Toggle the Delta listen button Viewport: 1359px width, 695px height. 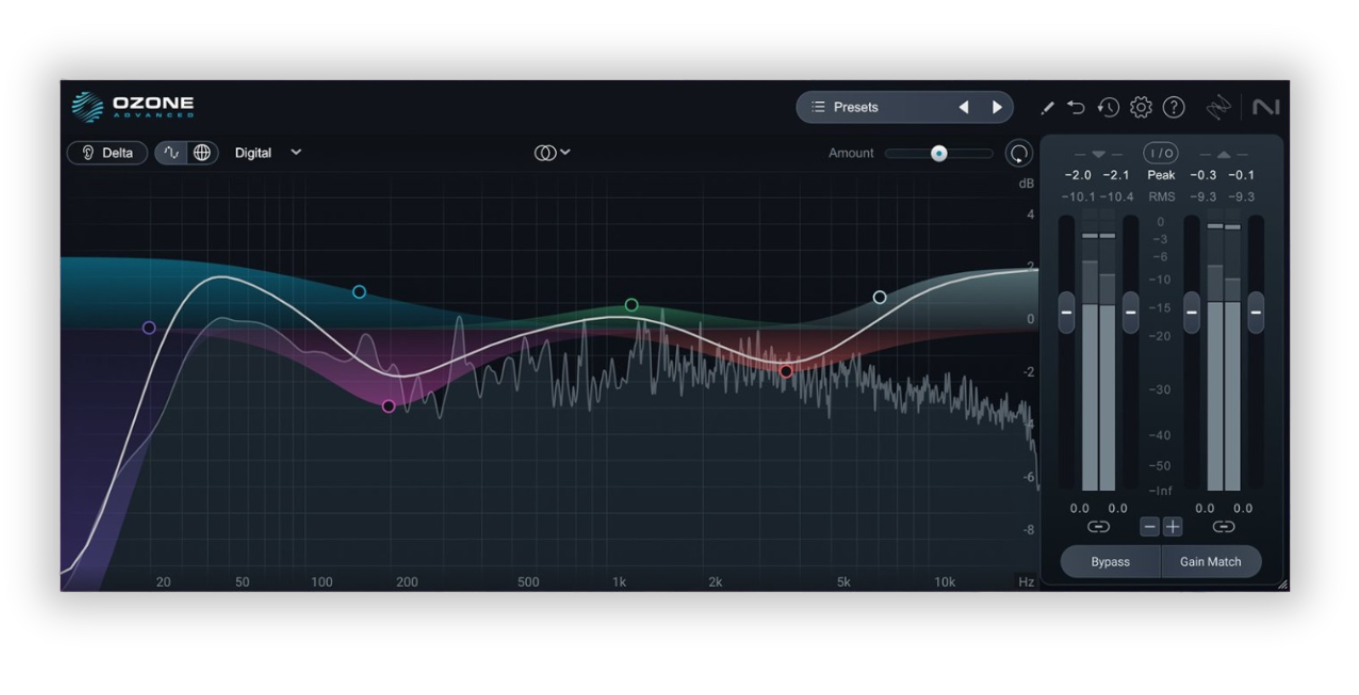[107, 153]
